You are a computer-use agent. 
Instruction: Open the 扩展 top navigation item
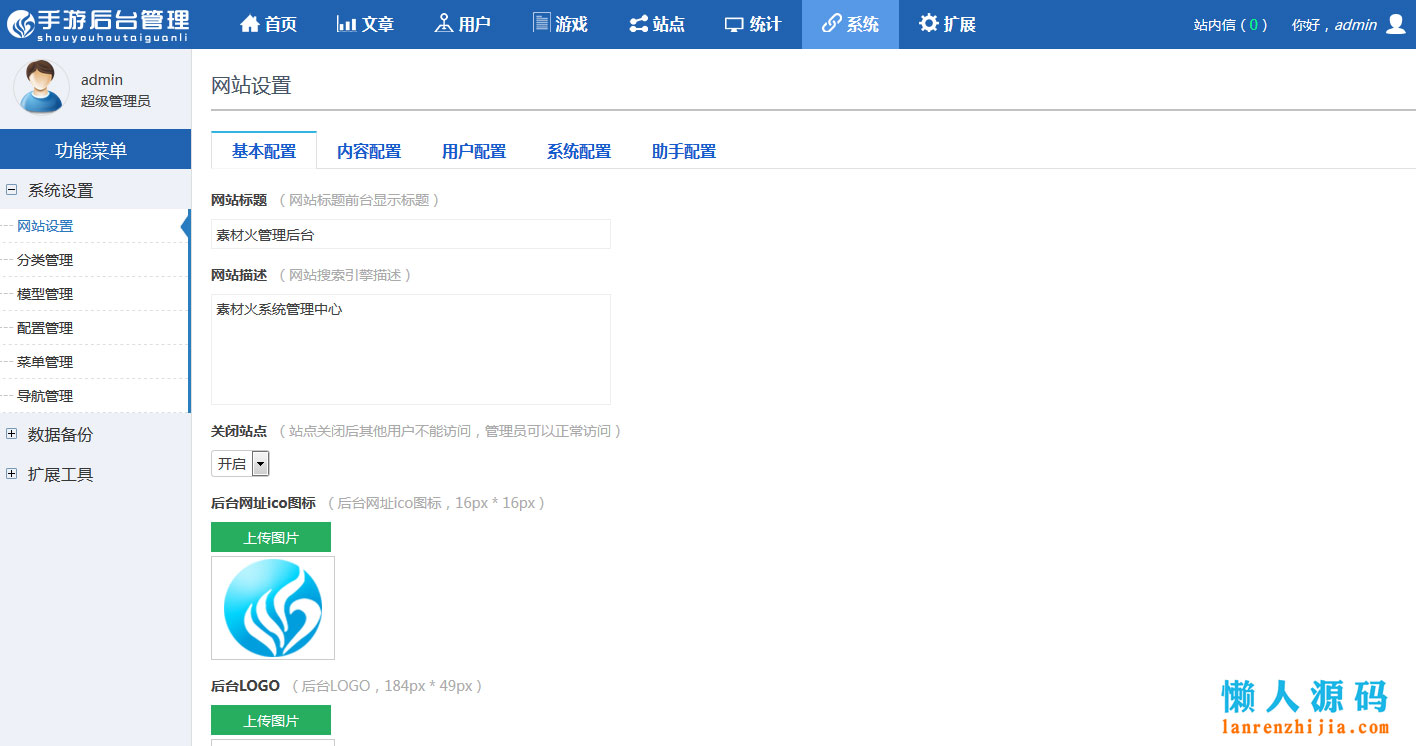click(x=947, y=24)
